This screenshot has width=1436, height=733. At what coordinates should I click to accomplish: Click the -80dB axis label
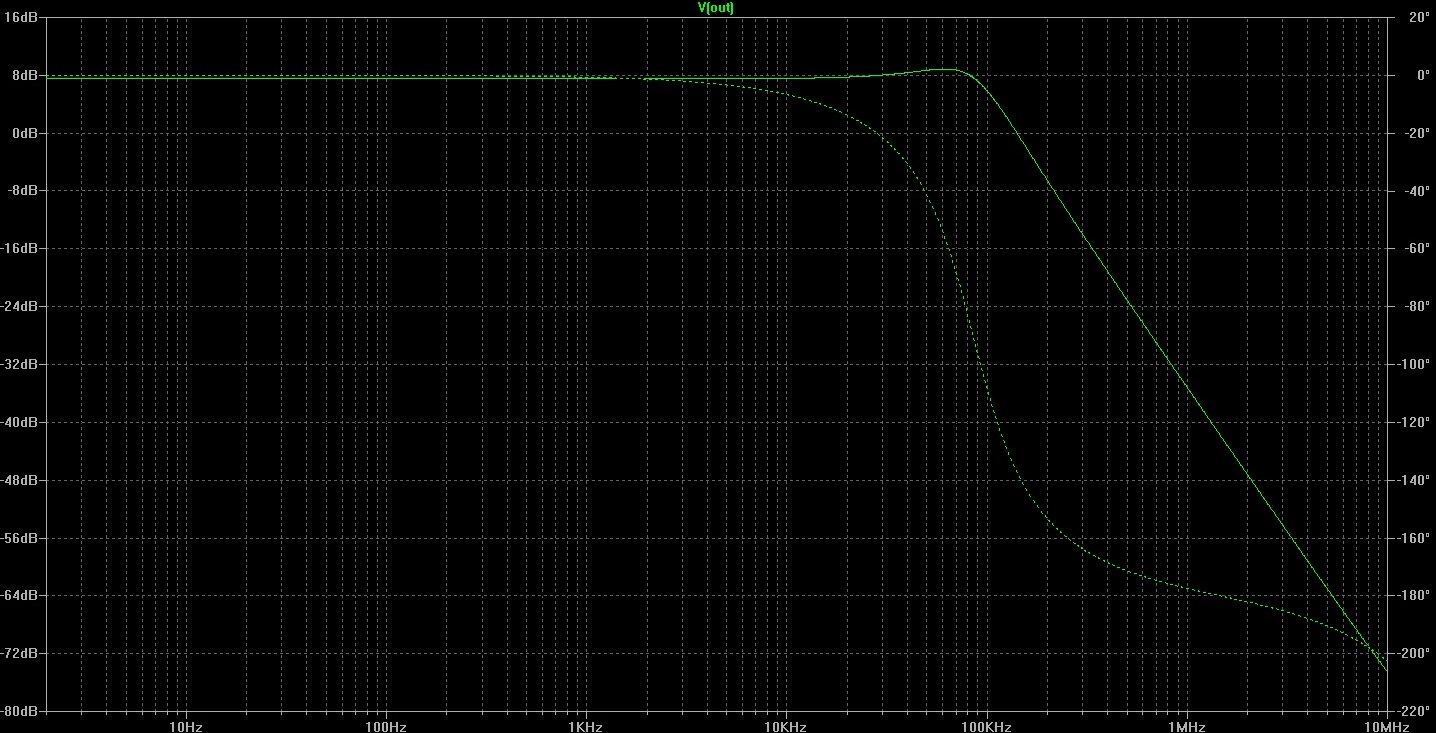pos(19,711)
